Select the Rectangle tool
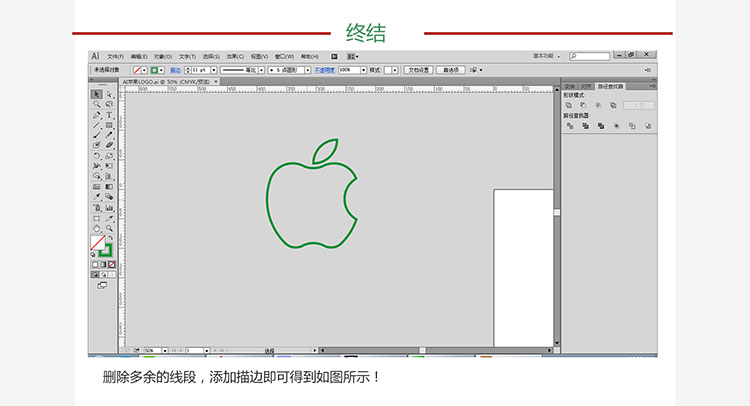 [110, 125]
